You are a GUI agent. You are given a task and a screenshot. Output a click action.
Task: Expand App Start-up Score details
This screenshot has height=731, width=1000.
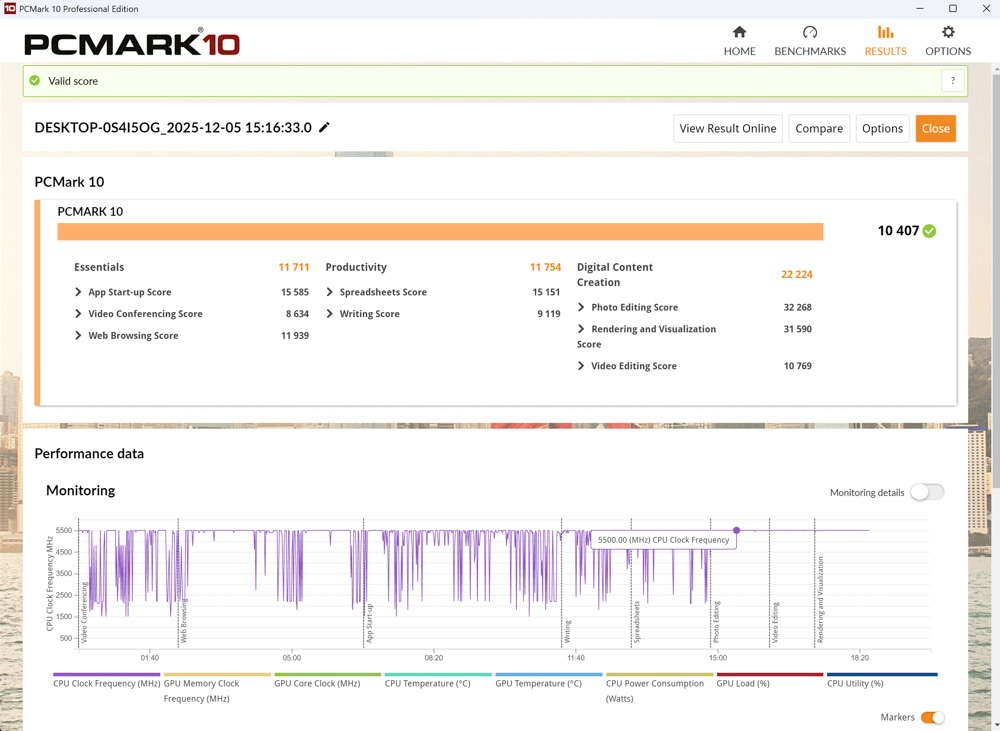(79, 292)
